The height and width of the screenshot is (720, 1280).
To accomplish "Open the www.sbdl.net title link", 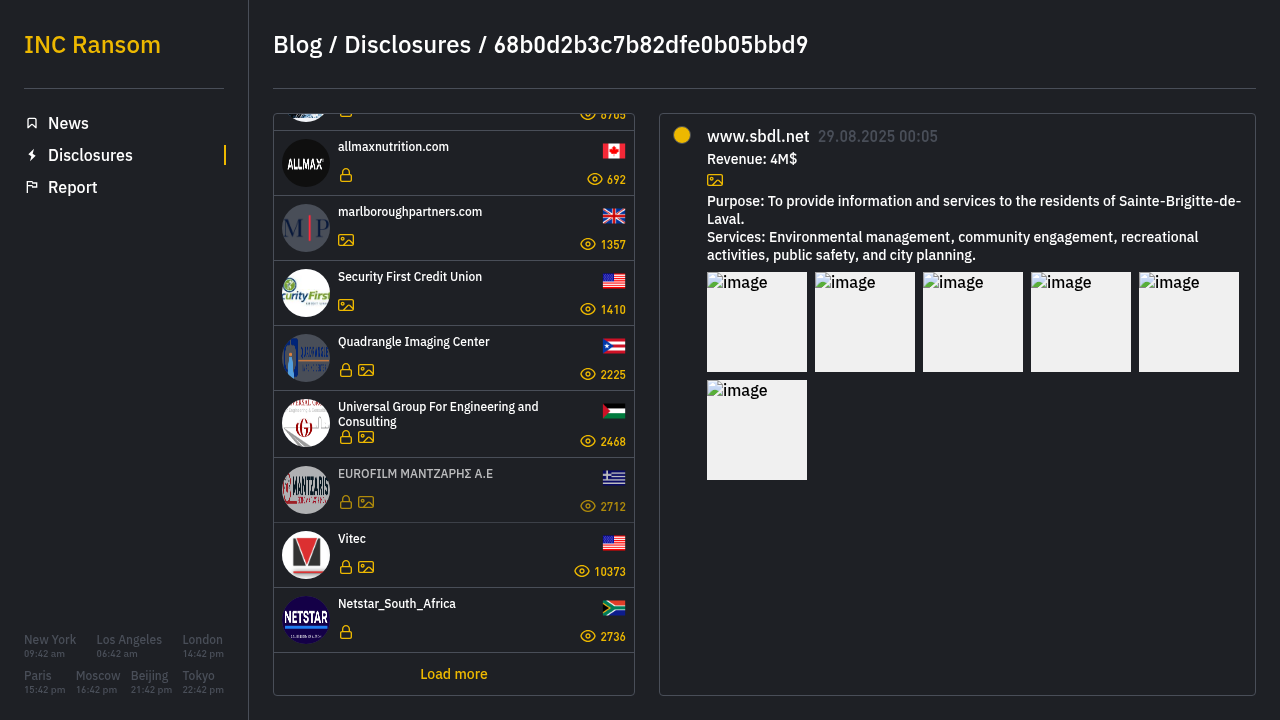I will click(758, 136).
